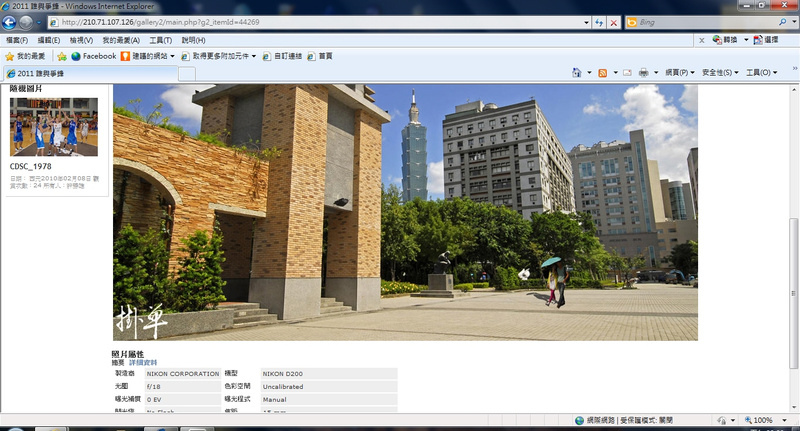Open the print options dropdown arrow

[x=656, y=72]
